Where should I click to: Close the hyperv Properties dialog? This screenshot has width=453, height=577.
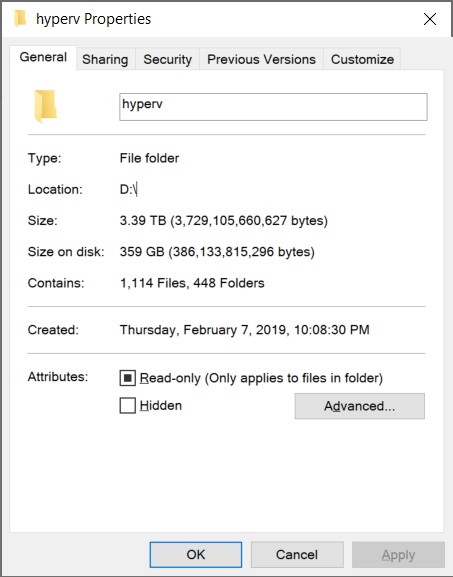point(429,19)
